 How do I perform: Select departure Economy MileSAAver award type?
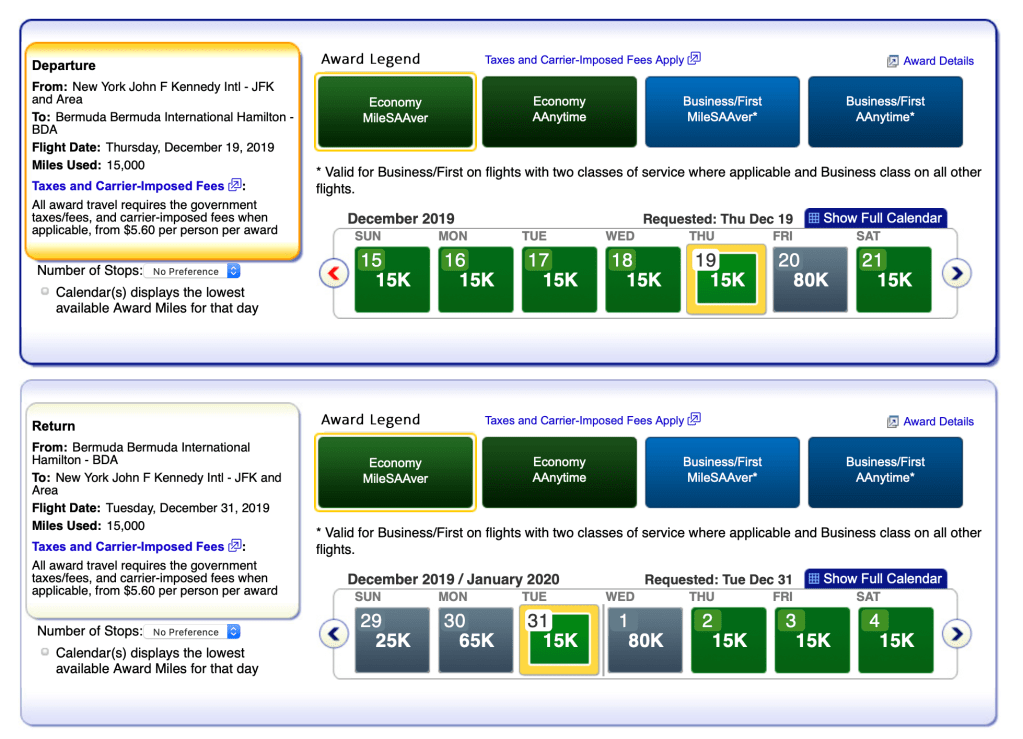[395, 110]
